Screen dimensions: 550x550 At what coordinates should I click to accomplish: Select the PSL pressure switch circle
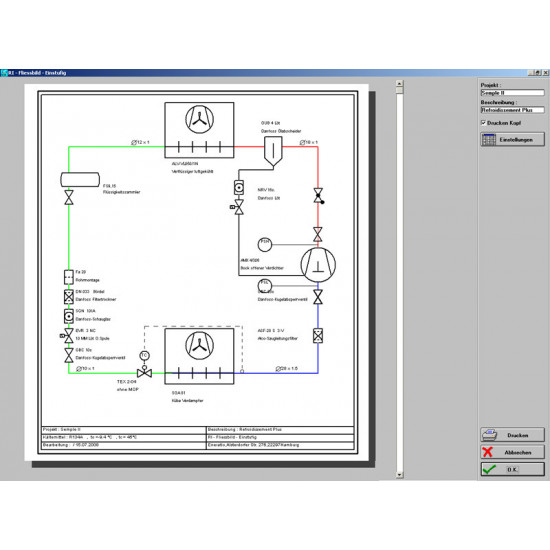coord(265,286)
